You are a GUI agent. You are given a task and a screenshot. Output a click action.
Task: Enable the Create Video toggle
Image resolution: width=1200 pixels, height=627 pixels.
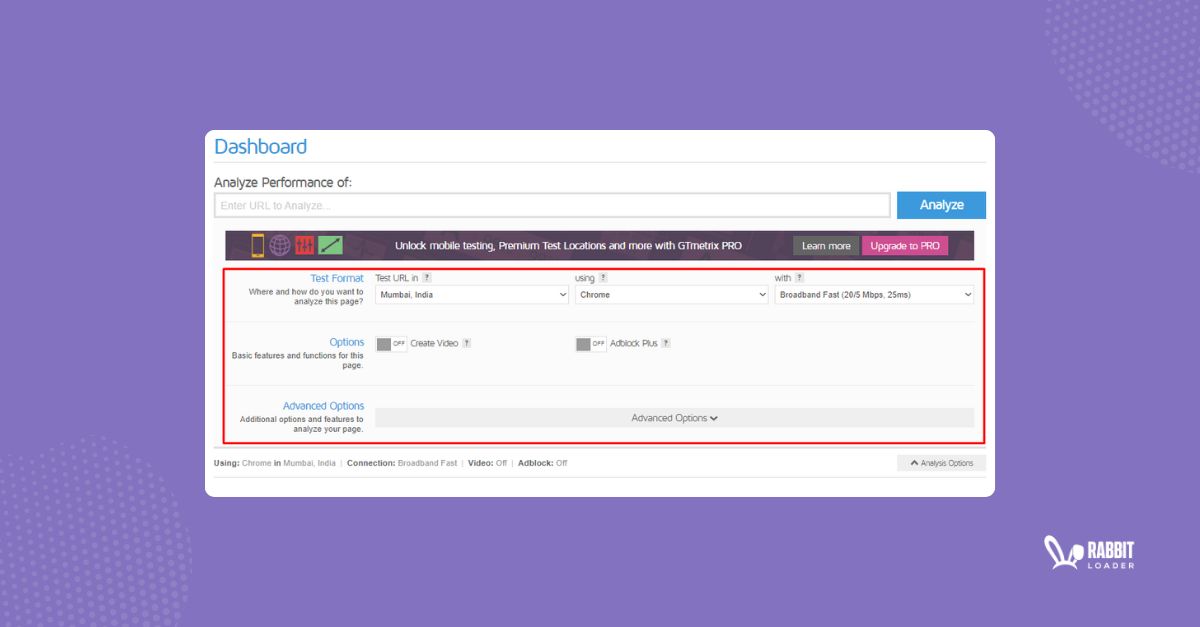tap(390, 344)
